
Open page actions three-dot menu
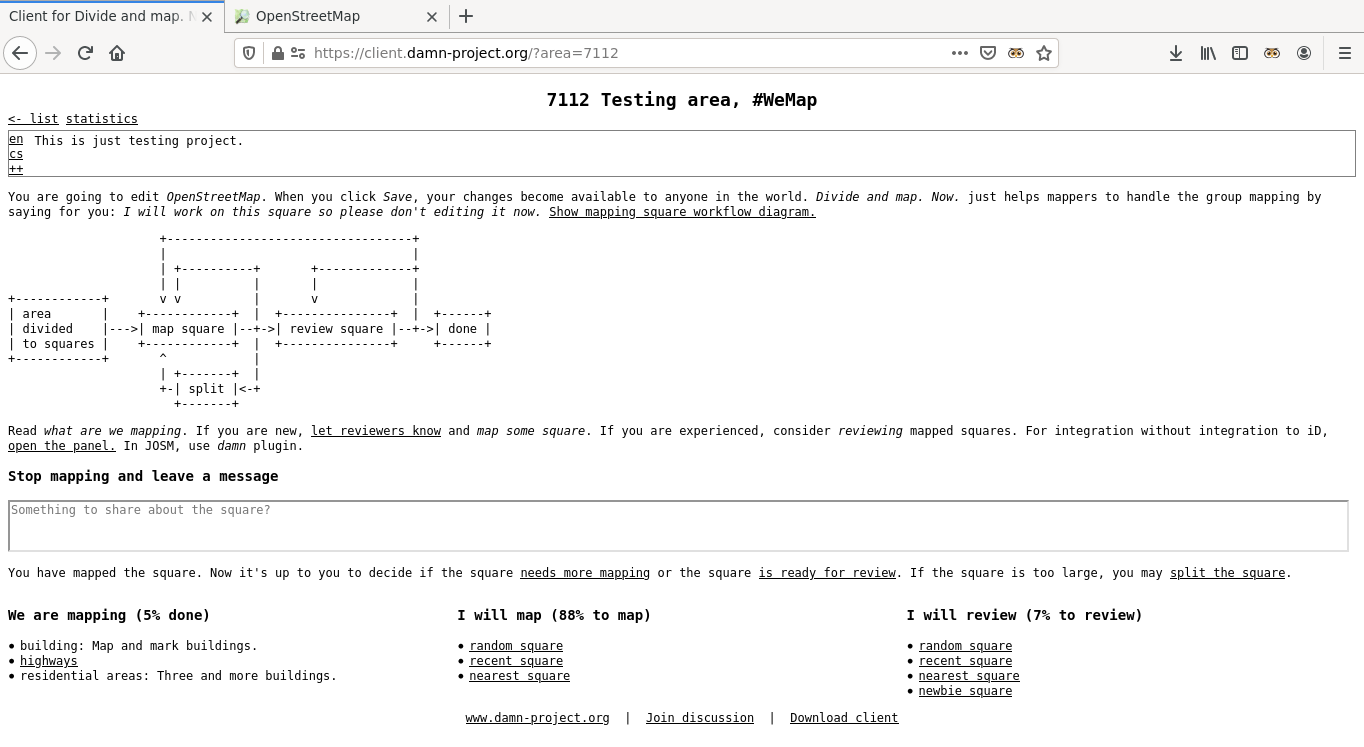click(960, 53)
